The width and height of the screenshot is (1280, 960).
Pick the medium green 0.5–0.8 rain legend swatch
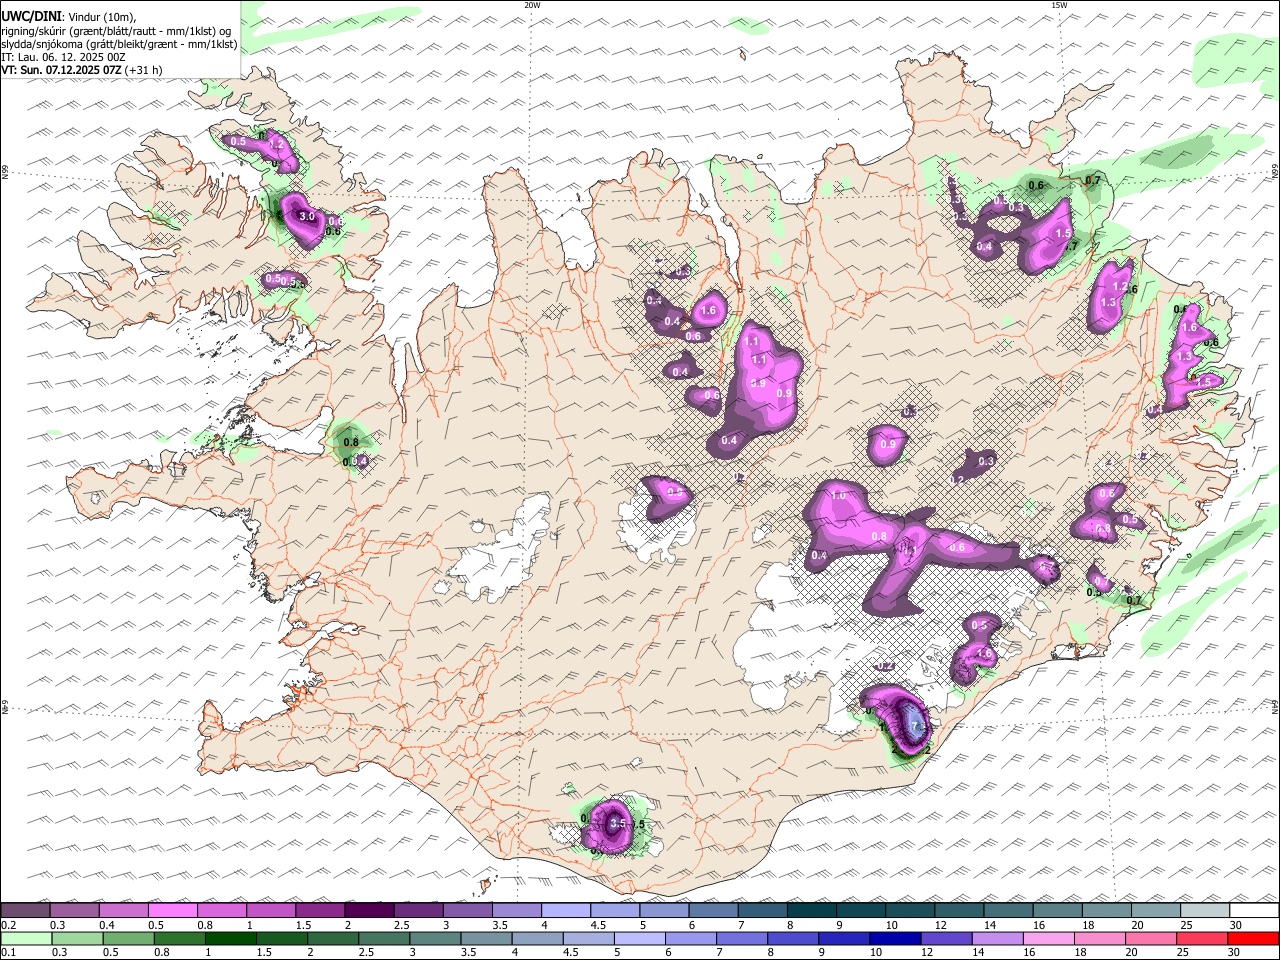tap(128, 939)
